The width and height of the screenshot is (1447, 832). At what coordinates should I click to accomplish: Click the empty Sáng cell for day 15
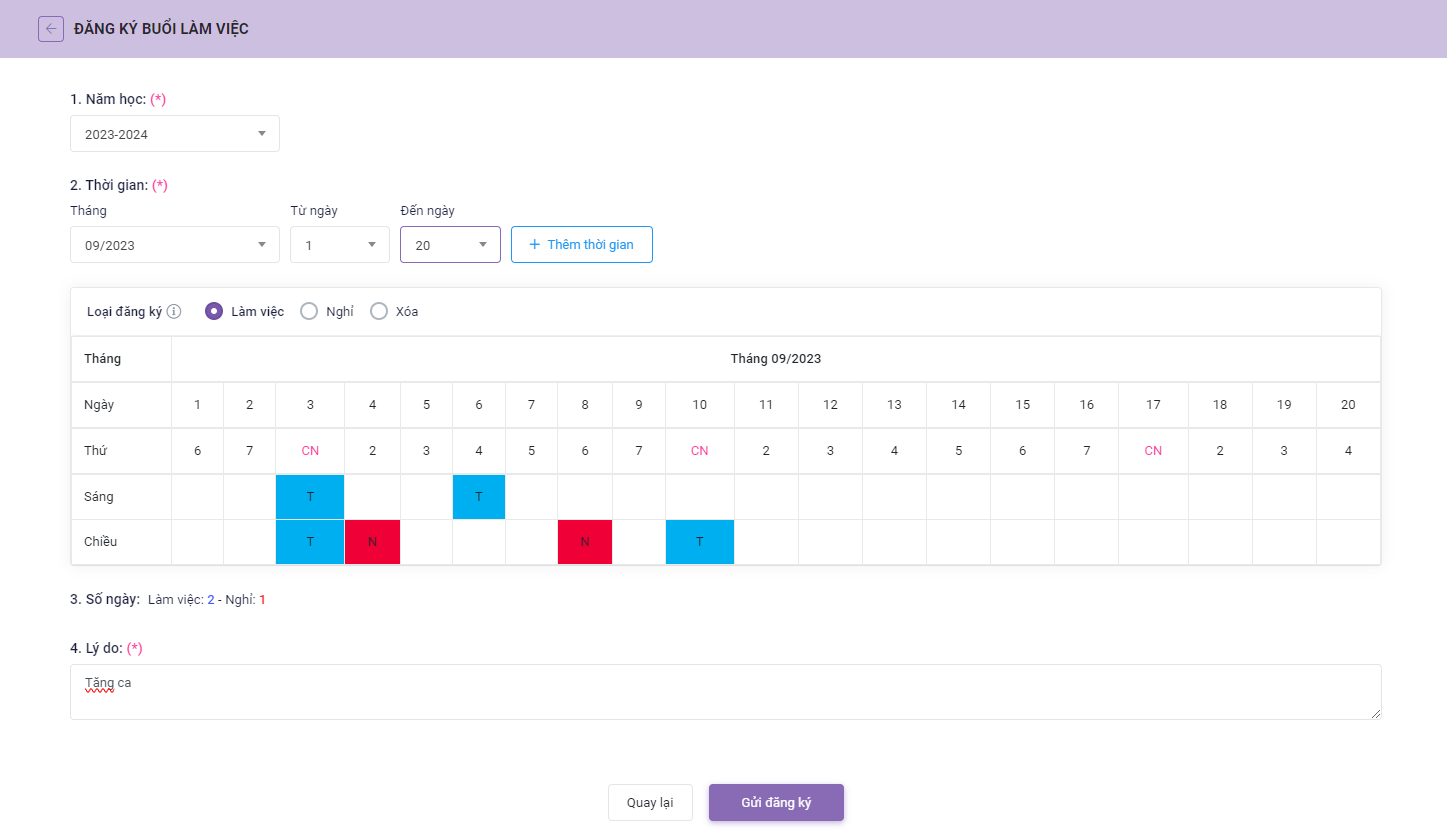[x=1022, y=497]
